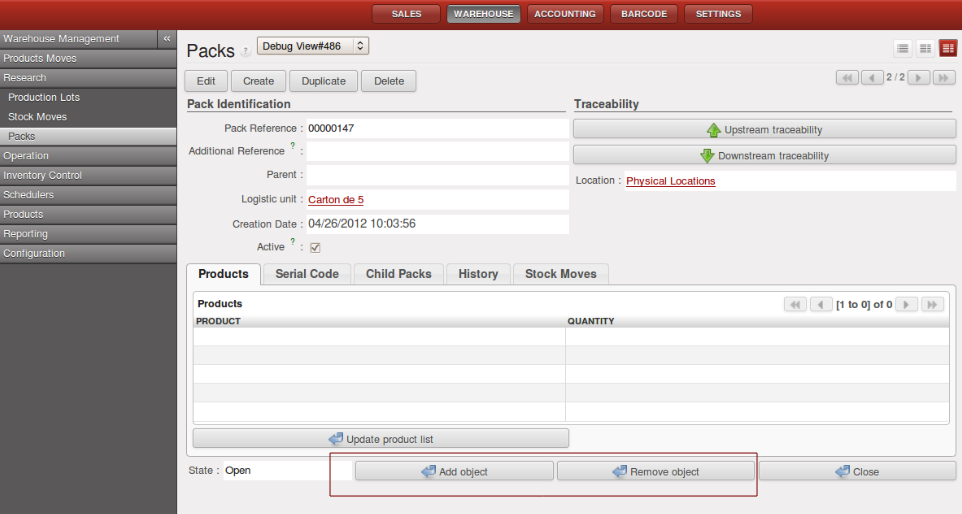The height and width of the screenshot is (514, 962).
Task: Toggle the Active checkbox
Action: [315, 247]
